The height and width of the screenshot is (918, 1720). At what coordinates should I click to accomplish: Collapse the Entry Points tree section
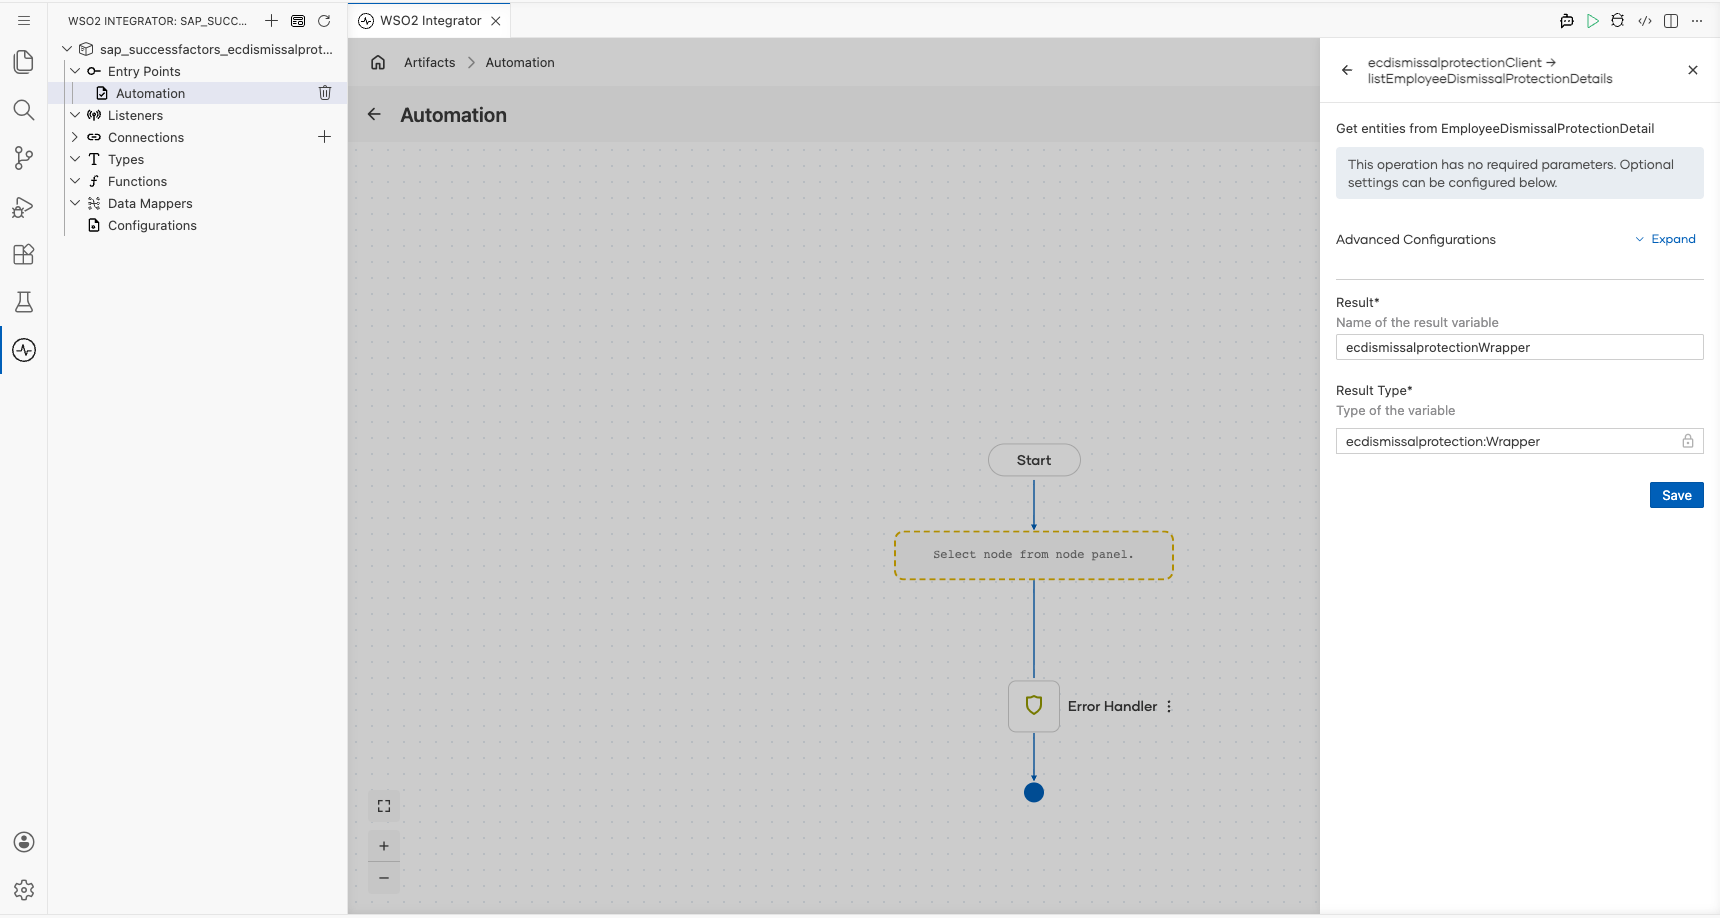[x=75, y=71]
